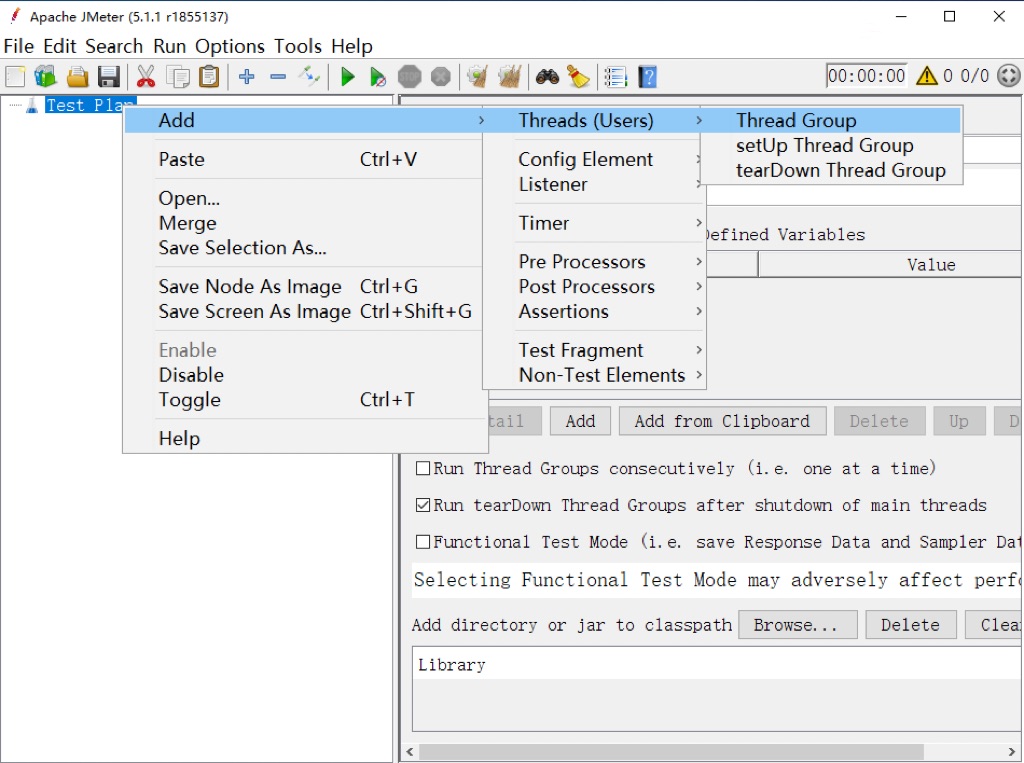
Task: Expand all nodes with plus icon
Action: [246, 76]
